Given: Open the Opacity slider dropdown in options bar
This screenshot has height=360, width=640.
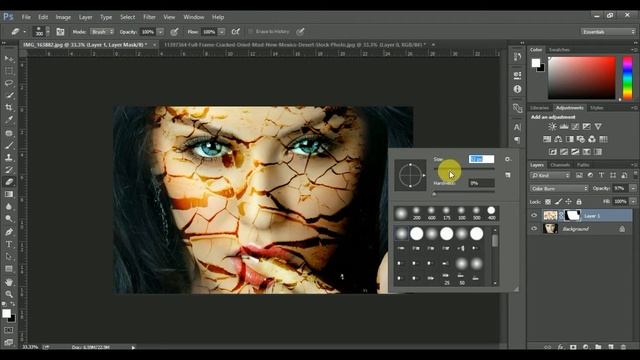Looking at the screenshot, I should (x=160, y=31).
